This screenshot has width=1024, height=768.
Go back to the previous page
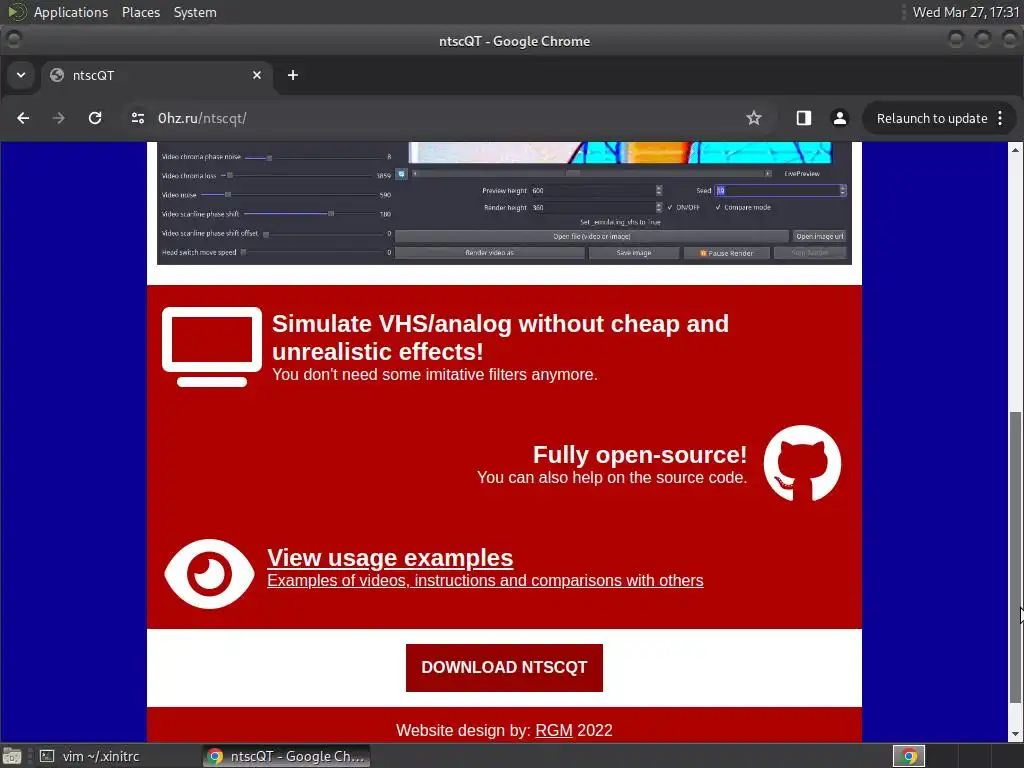coord(23,118)
